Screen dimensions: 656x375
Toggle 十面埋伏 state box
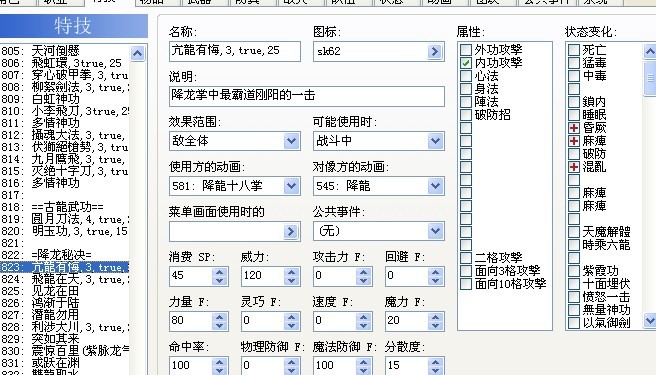[574, 283]
